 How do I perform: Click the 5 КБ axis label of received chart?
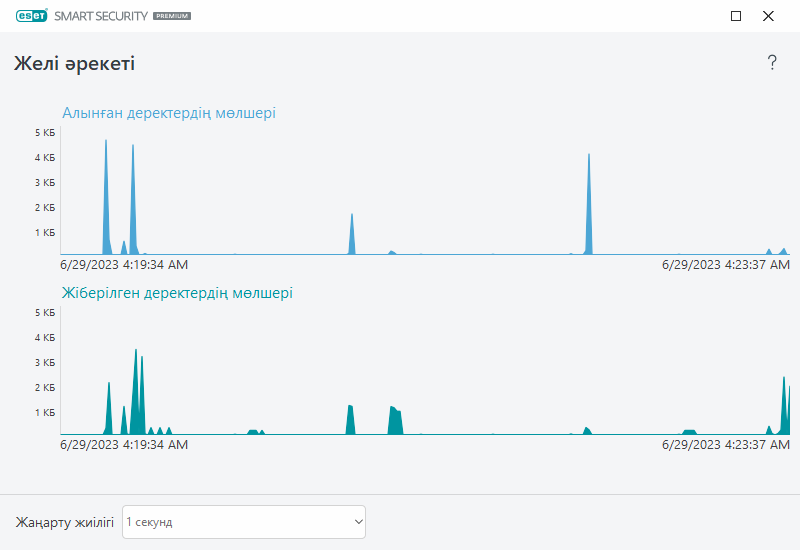pyautogui.click(x=45, y=133)
